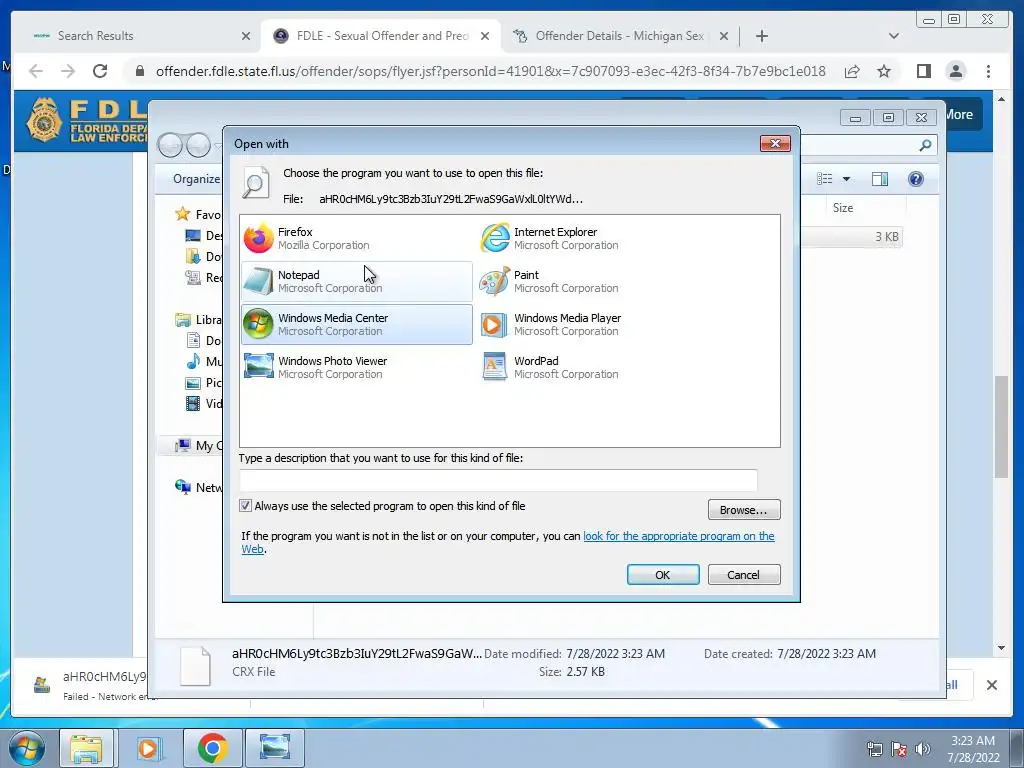
Task: Click the FDLE badge logo
Action: [x=44, y=120]
